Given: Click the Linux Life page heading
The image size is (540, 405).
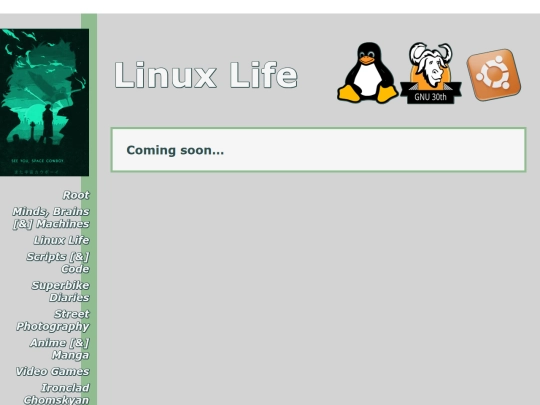Looking at the screenshot, I should click(x=206, y=75).
